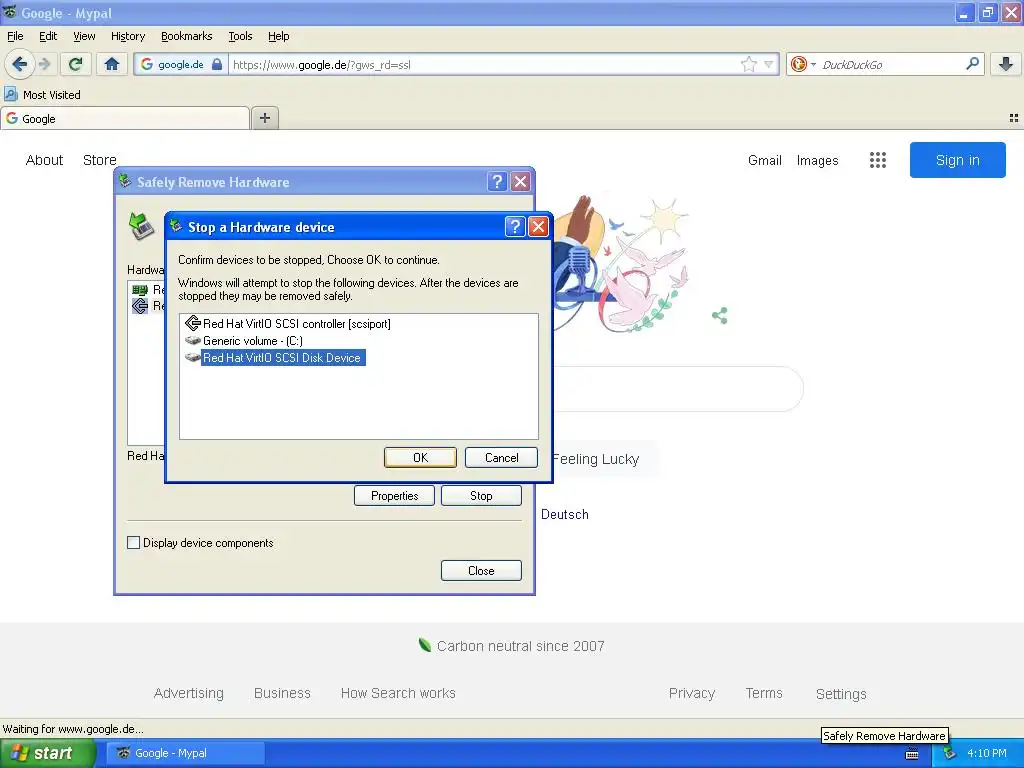Click the search magnifier icon
This screenshot has width=1024, height=768.
tap(972, 64)
